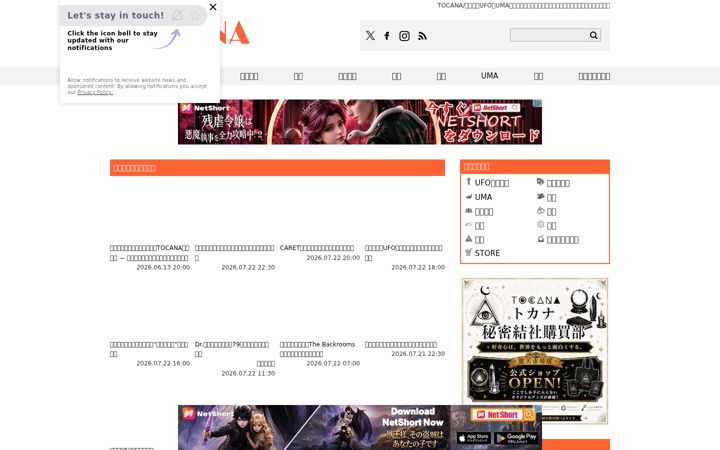Image resolution: width=720 pixels, height=450 pixels.
Task: Open the Privacy Policy link
Action: [95, 92]
